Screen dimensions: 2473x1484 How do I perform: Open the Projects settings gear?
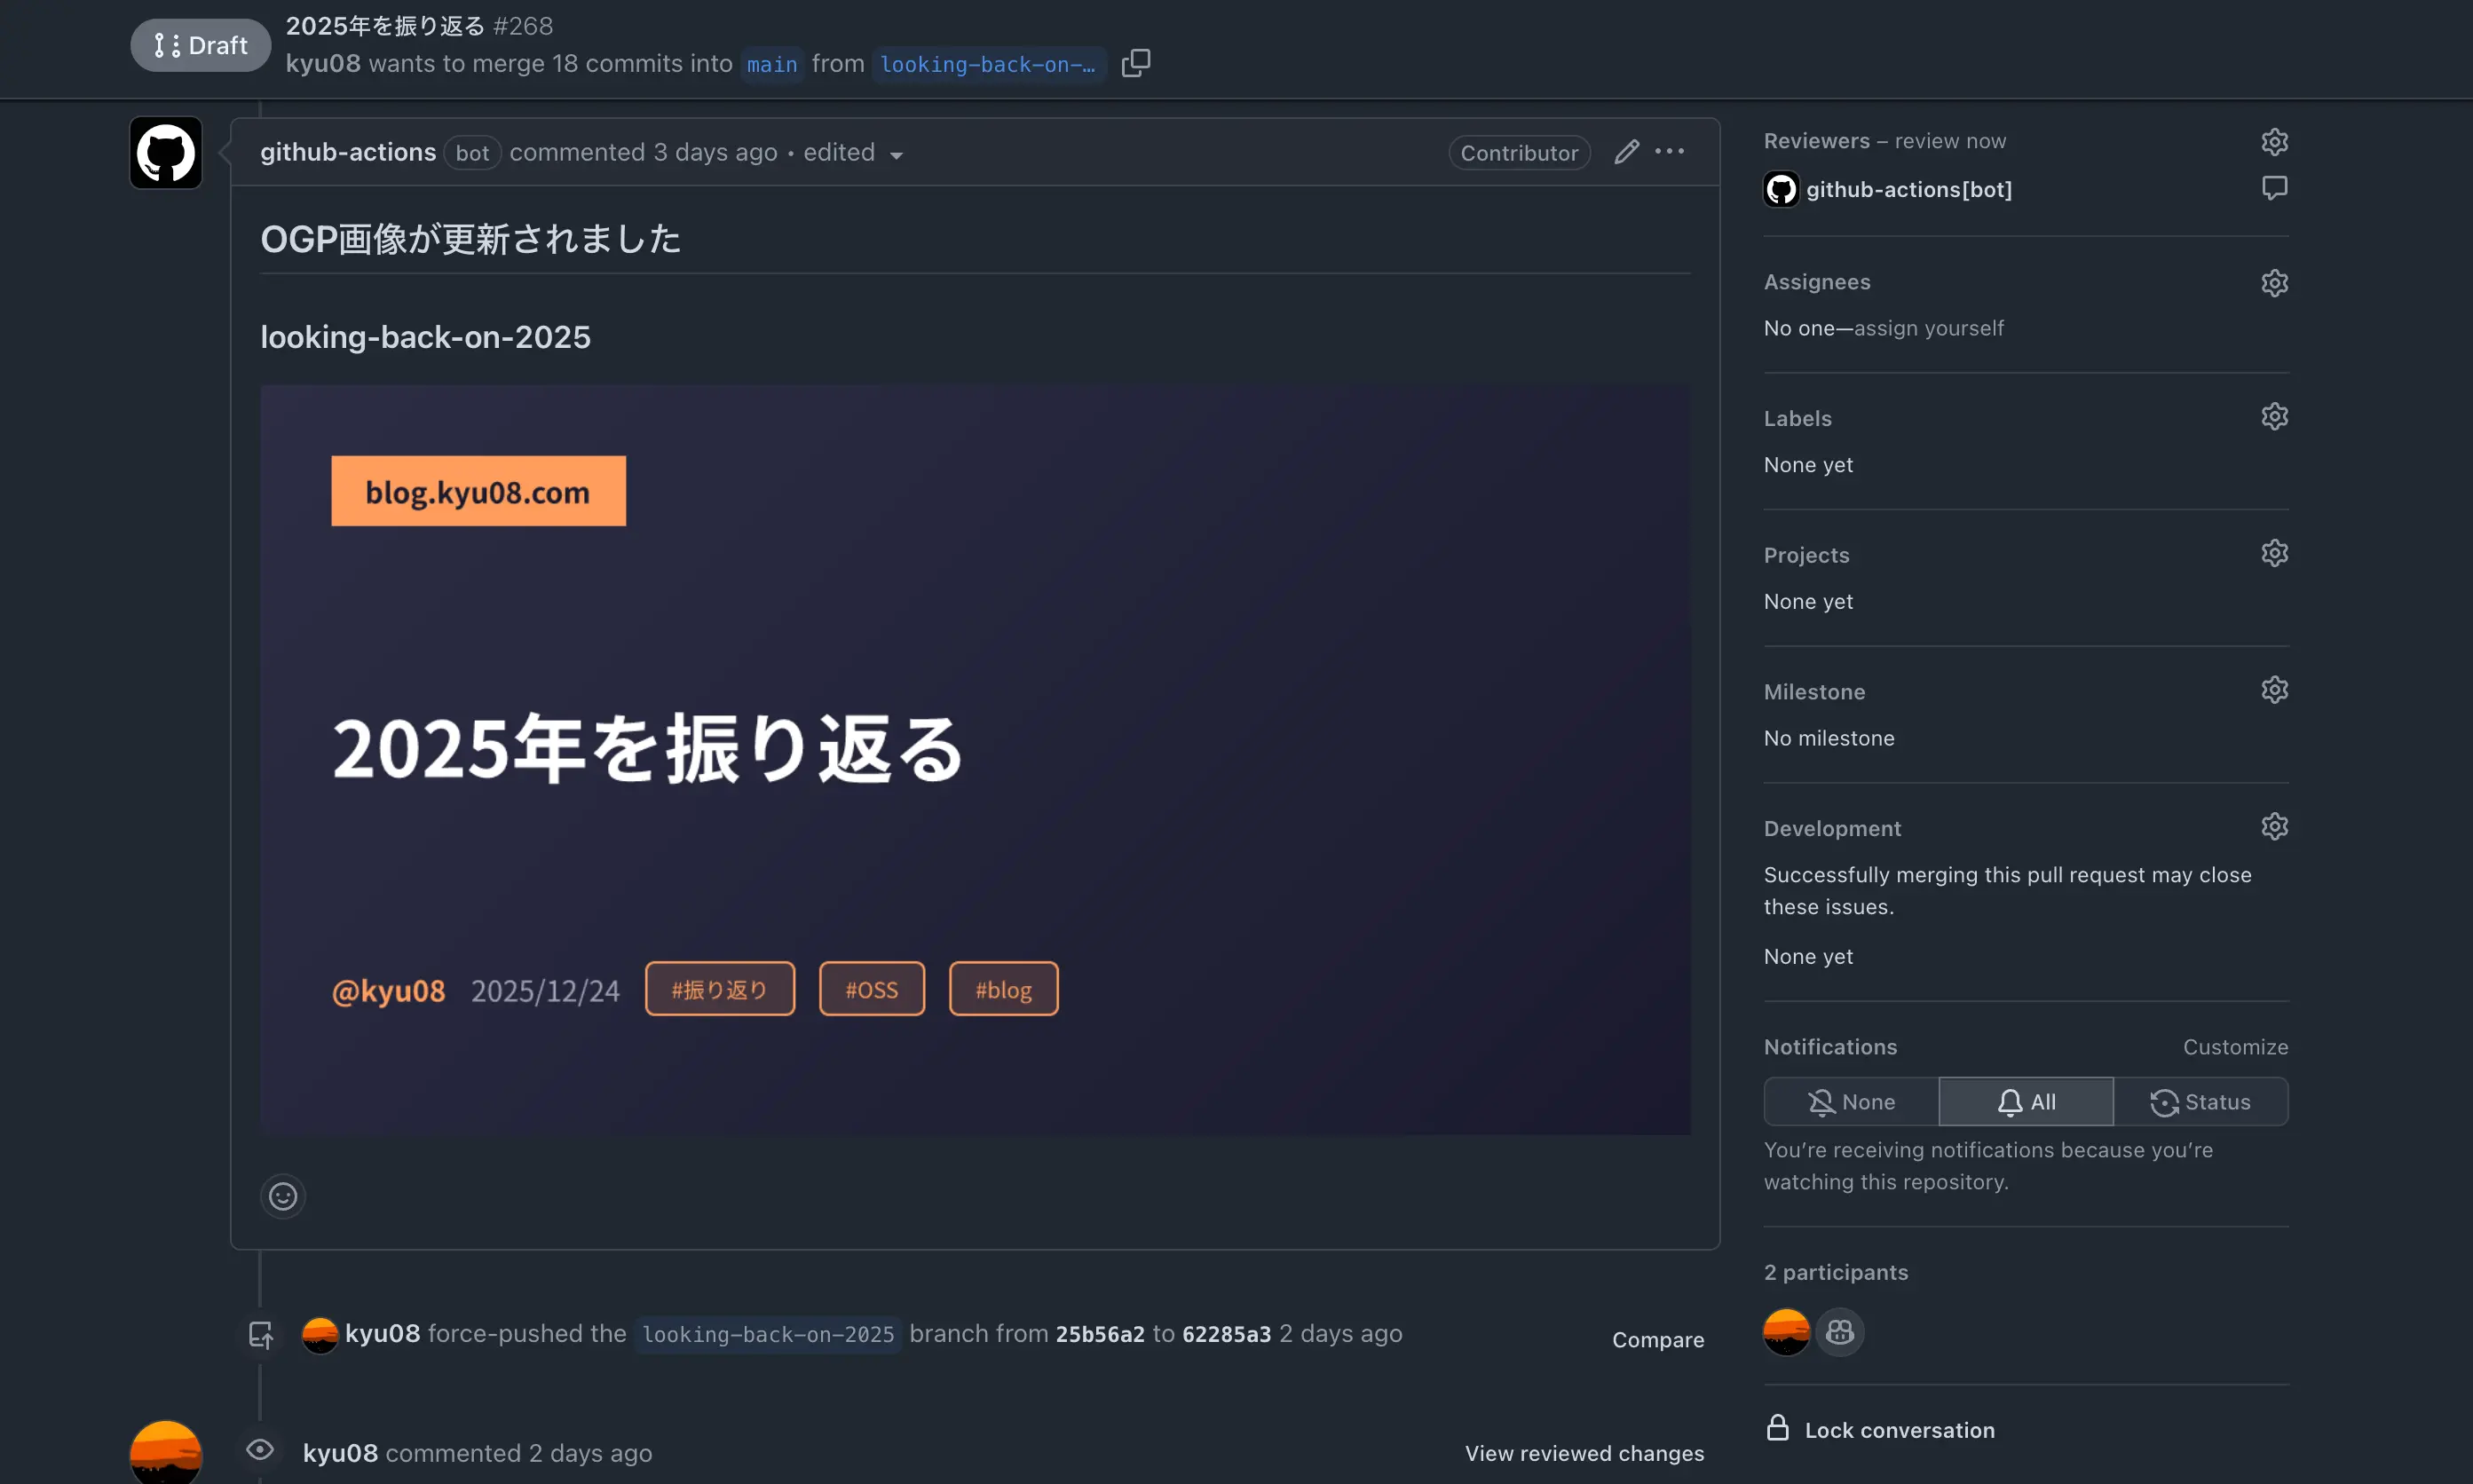point(2274,552)
